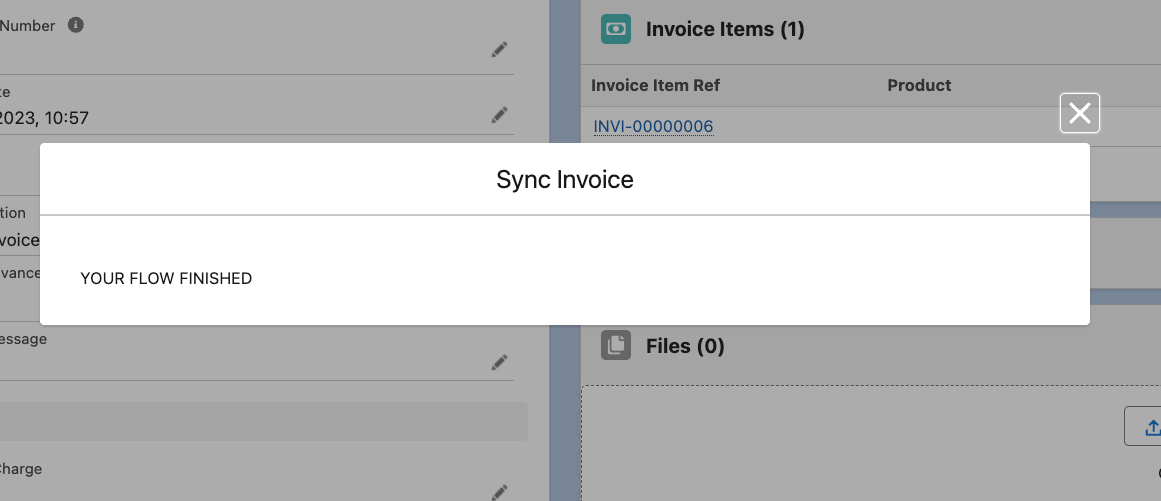1161x501 pixels.
Task: Click the Invoice Items teal icon
Action: tap(616, 29)
